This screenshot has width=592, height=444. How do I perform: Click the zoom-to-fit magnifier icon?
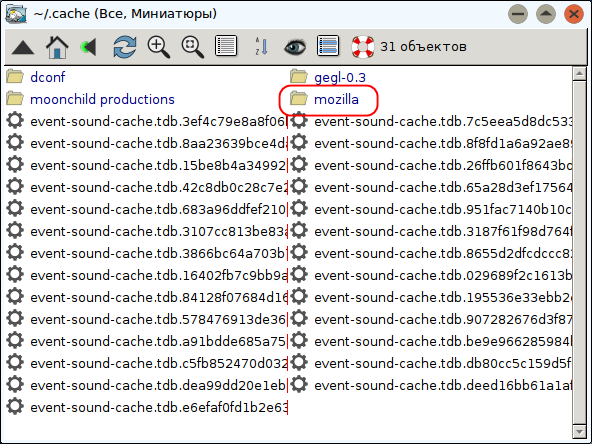(x=193, y=47)
